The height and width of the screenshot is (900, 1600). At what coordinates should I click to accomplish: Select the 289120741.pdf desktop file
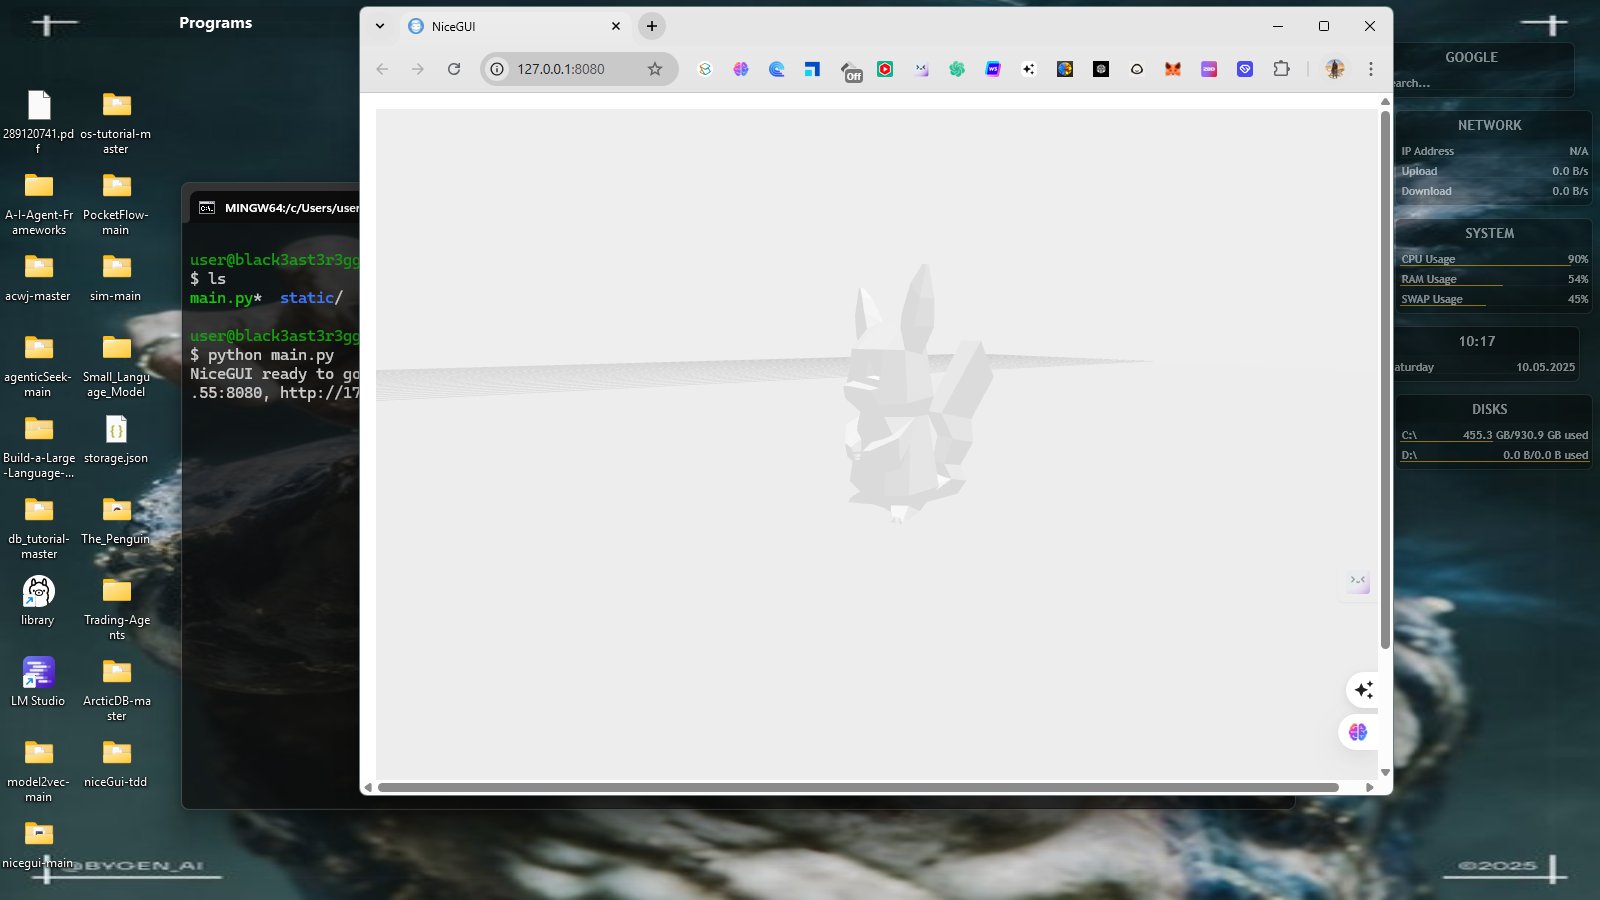pyautogui.click(x=38, y=122)
